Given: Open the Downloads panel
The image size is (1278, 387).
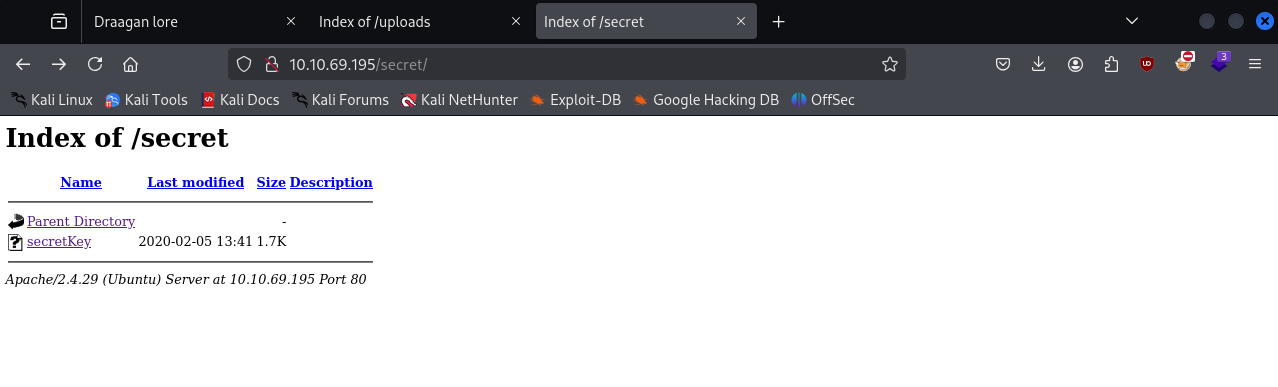Looking at the screenshot, I should (x=1039, y=64).
